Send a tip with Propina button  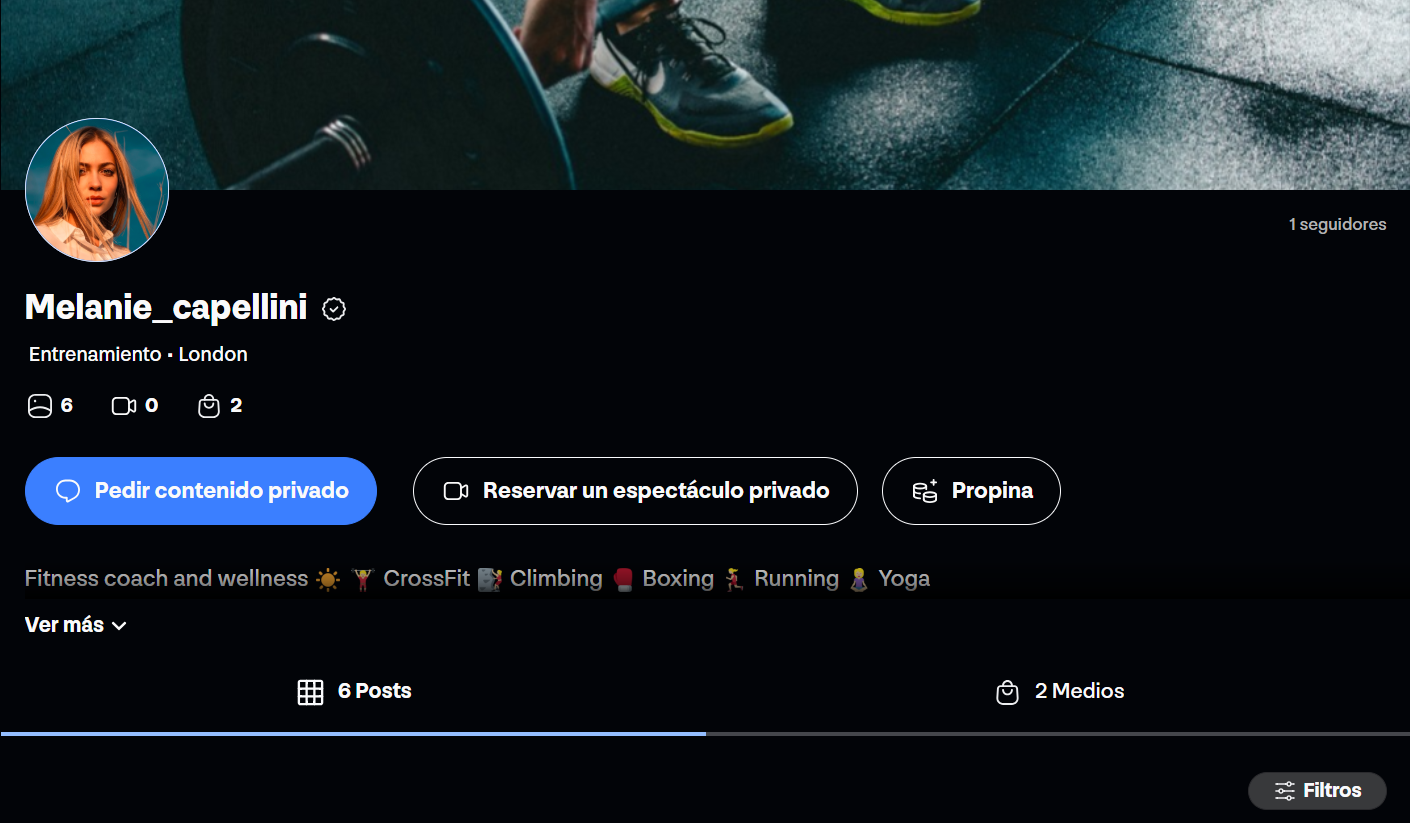tap(971, 491)
